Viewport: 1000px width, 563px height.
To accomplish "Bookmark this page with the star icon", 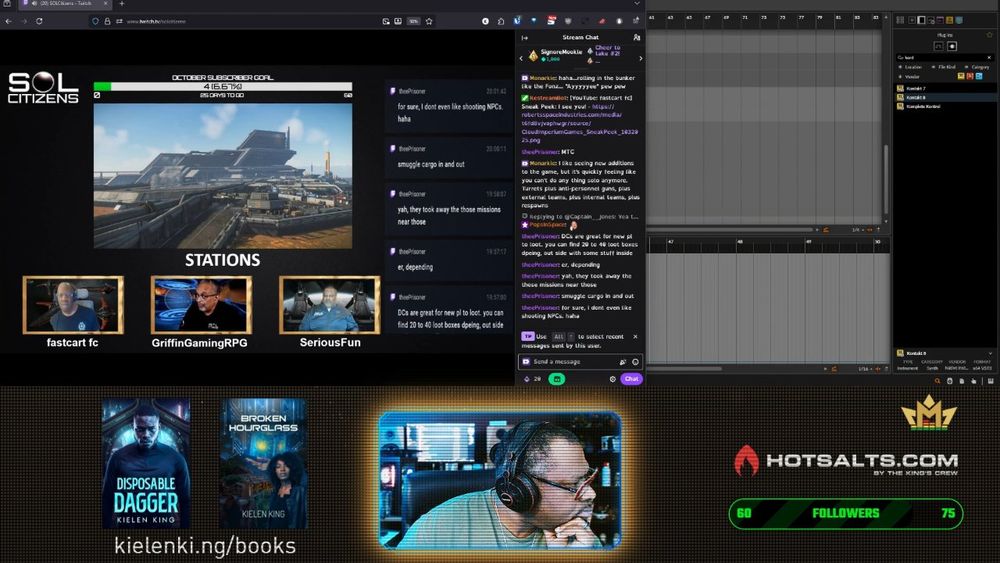I will click(x=429, y=21).
